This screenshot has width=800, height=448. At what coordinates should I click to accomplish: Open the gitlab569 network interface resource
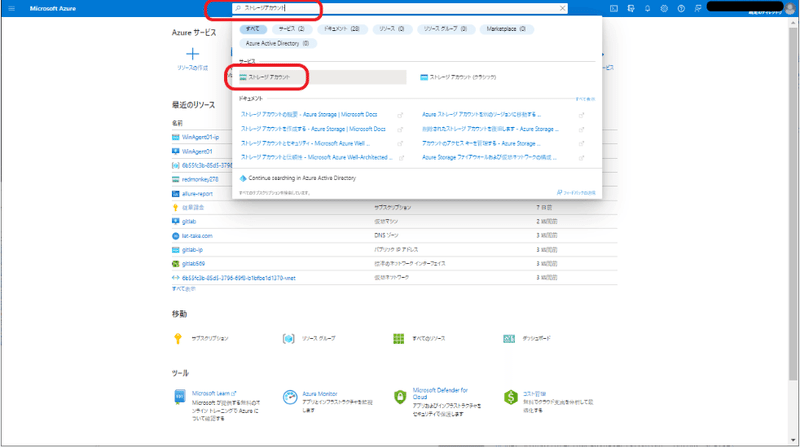coord(193,264)
